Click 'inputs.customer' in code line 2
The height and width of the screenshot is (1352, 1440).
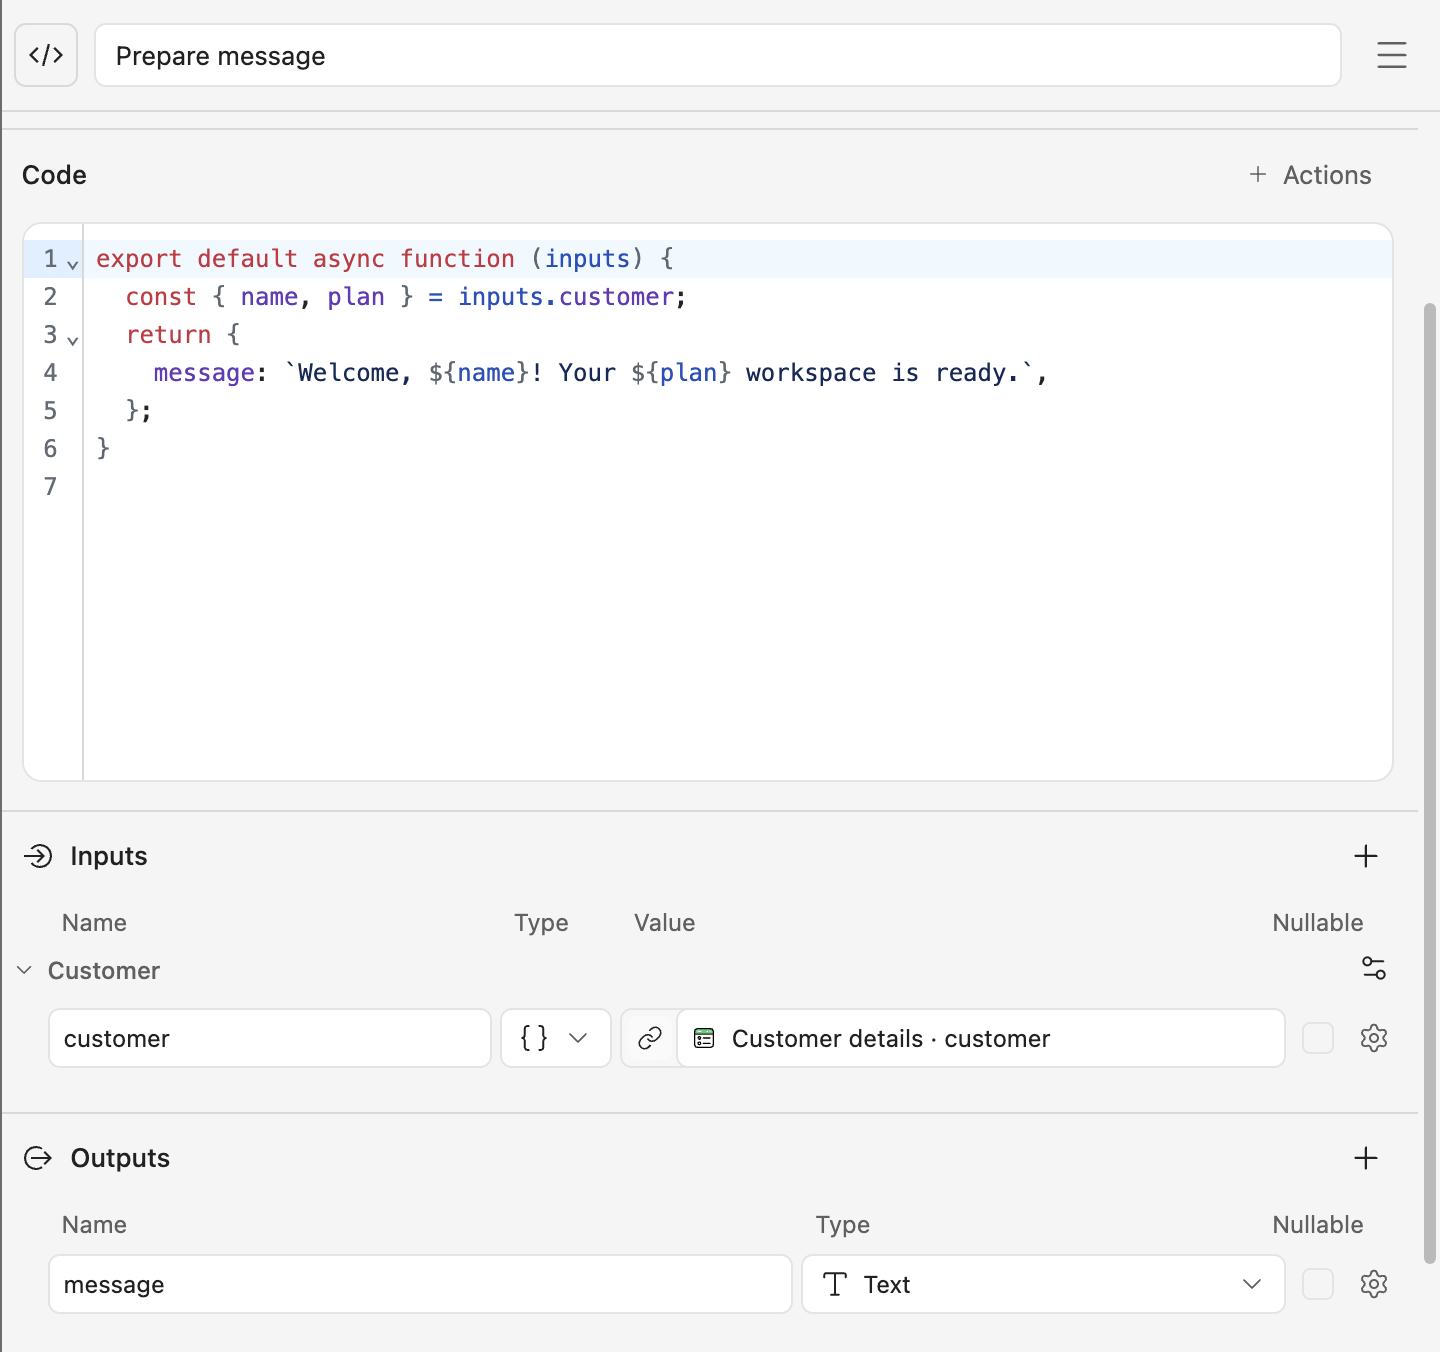click(x=565, y=297)
